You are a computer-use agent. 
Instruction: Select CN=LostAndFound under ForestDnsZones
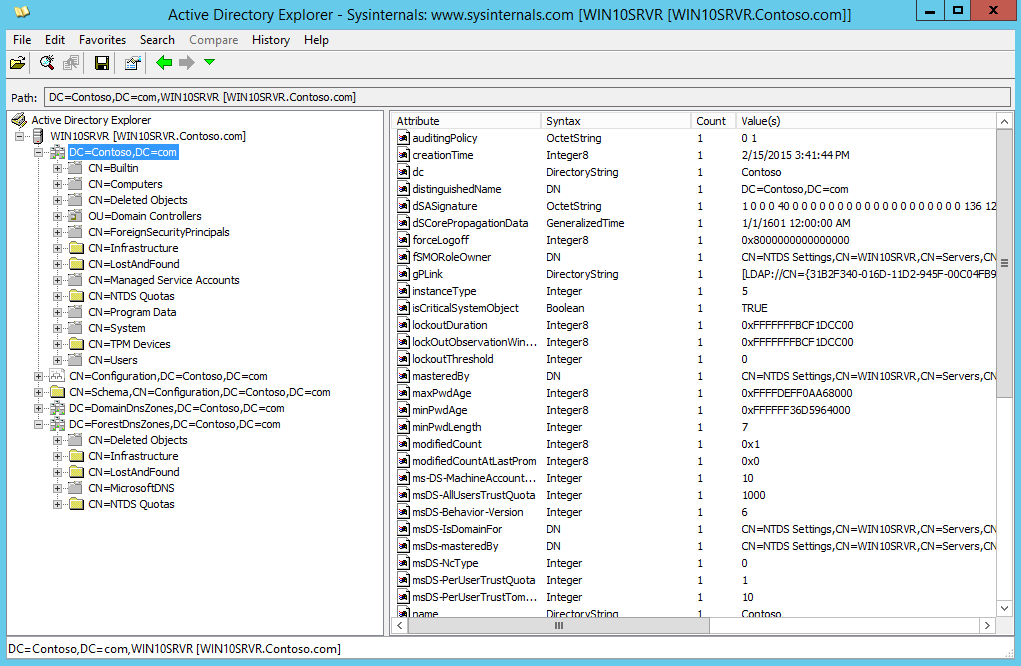(133, 472)
